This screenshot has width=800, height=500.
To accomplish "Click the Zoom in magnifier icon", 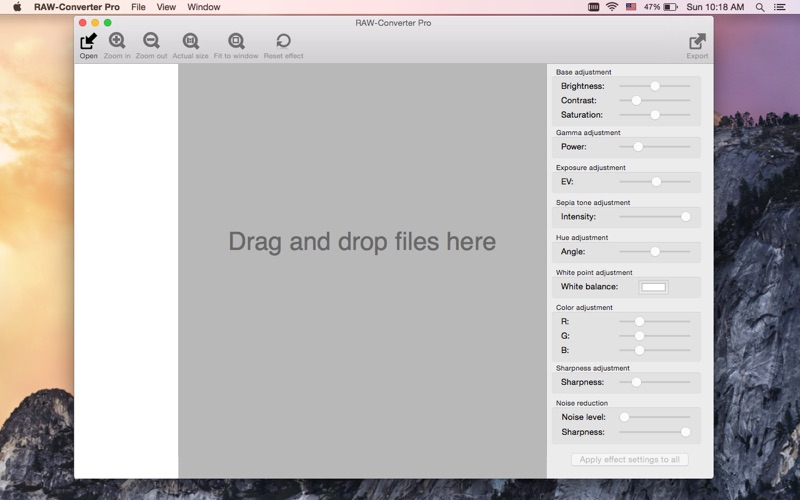I will (117, 41).
